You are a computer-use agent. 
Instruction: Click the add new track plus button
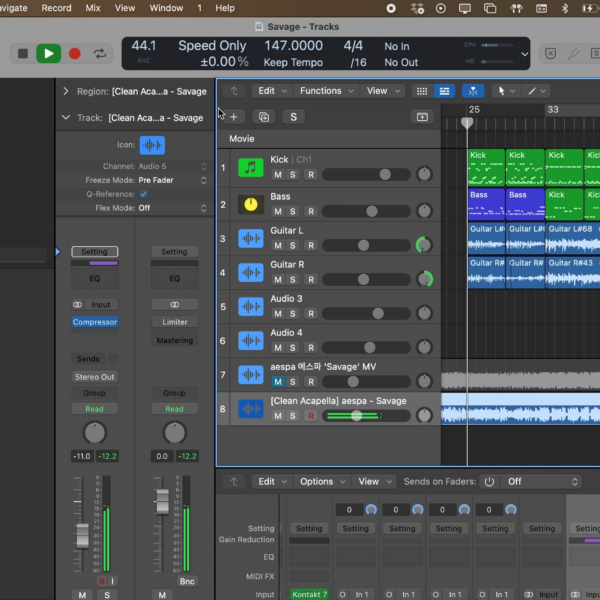(234, 117)
